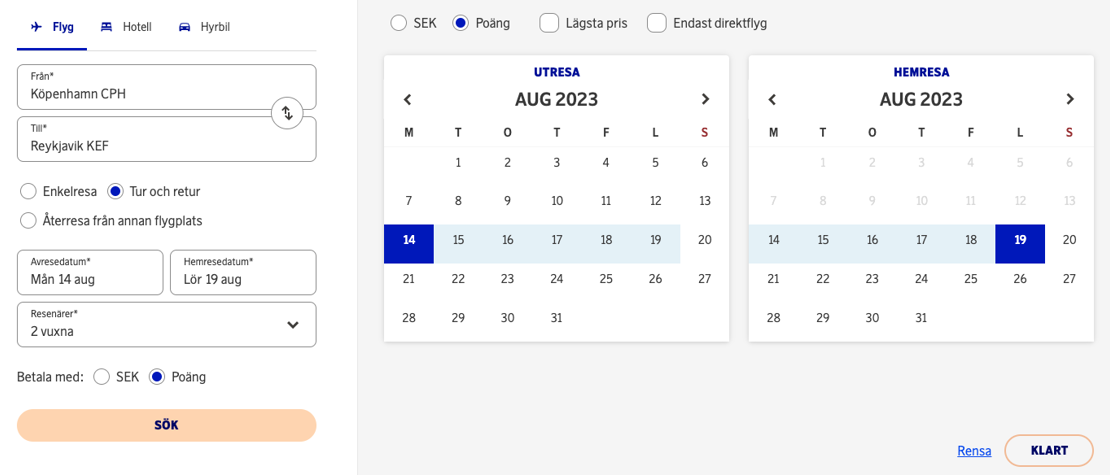Open the Avresedatum date field
This screenshot has width=1110, height=475.
pos(90,272)
